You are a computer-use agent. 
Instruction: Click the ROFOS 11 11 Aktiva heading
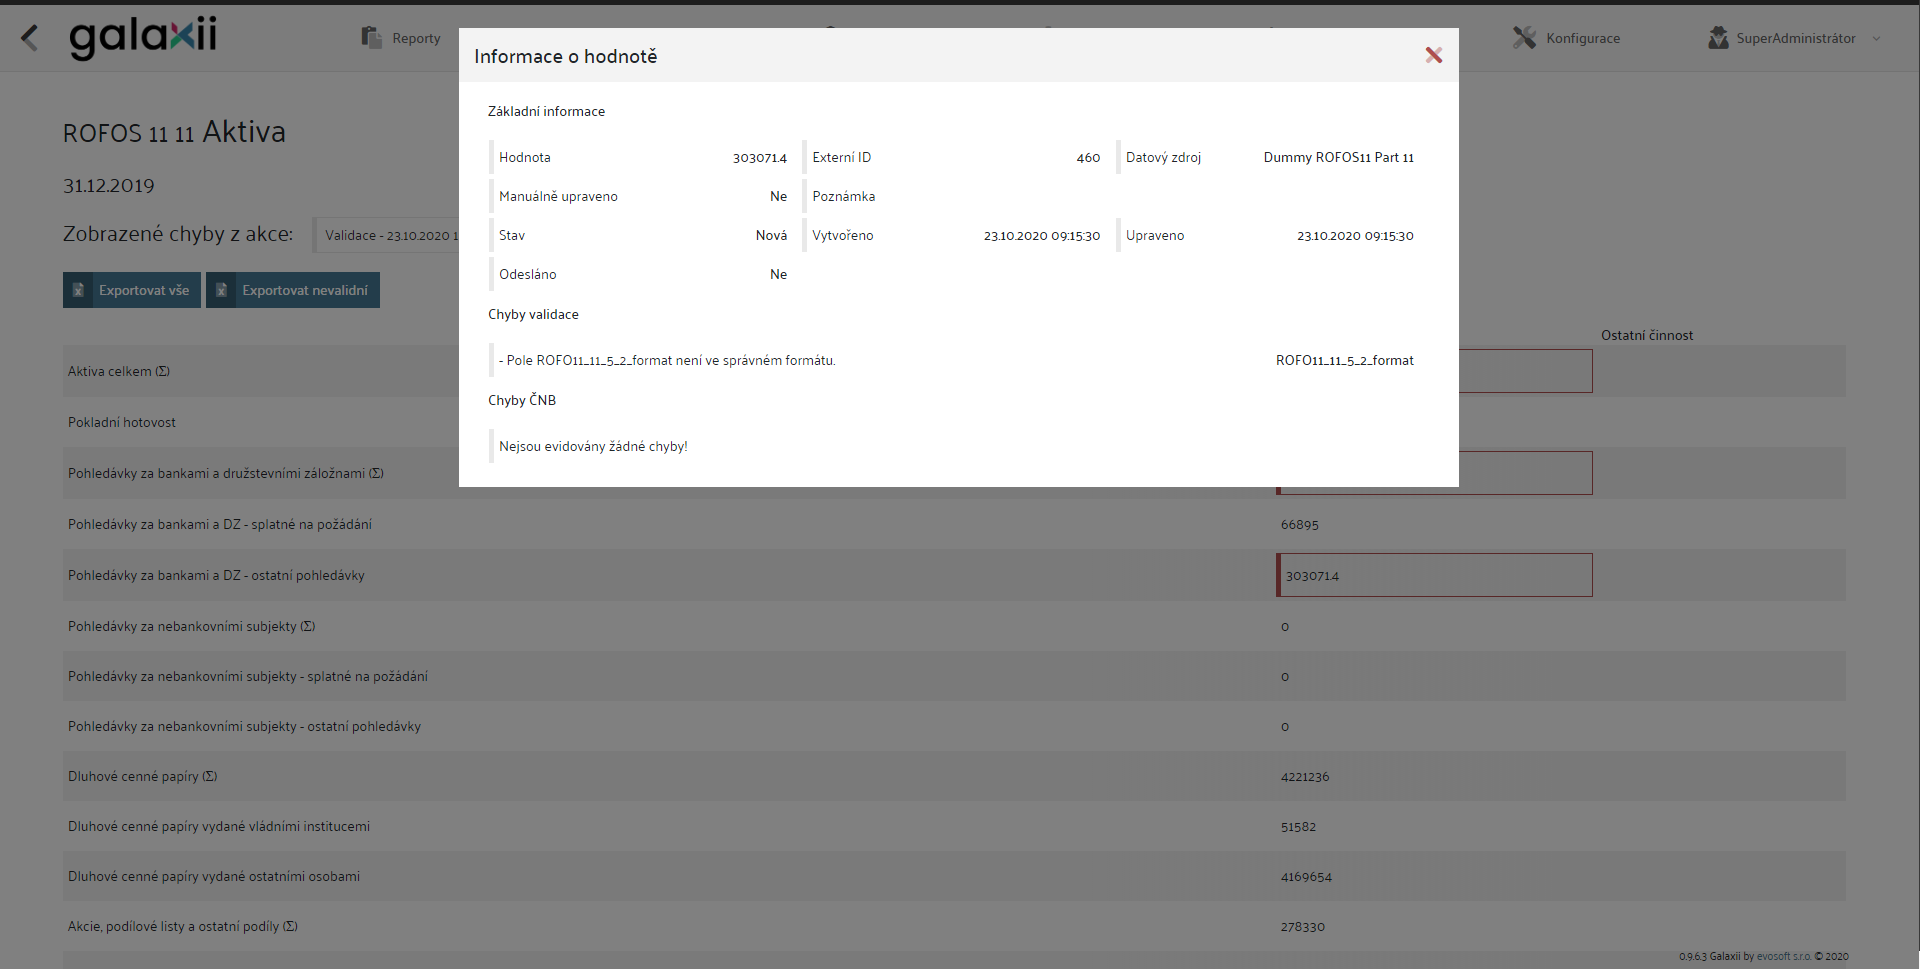[174, 132]
